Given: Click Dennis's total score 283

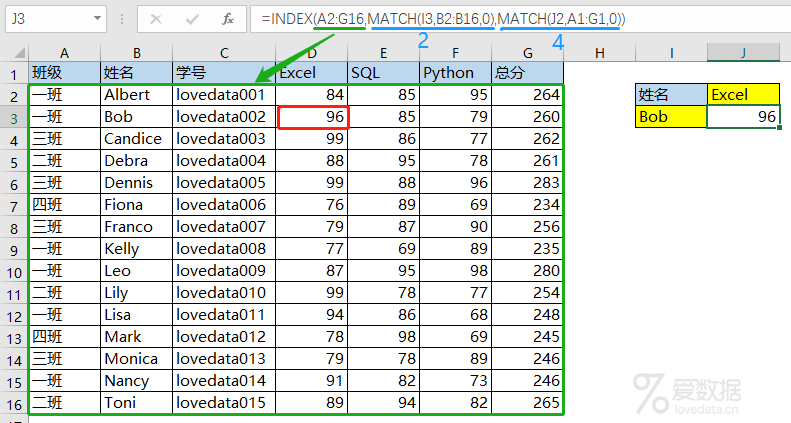Looking at the screenshot, I should [x=528, y=183].
